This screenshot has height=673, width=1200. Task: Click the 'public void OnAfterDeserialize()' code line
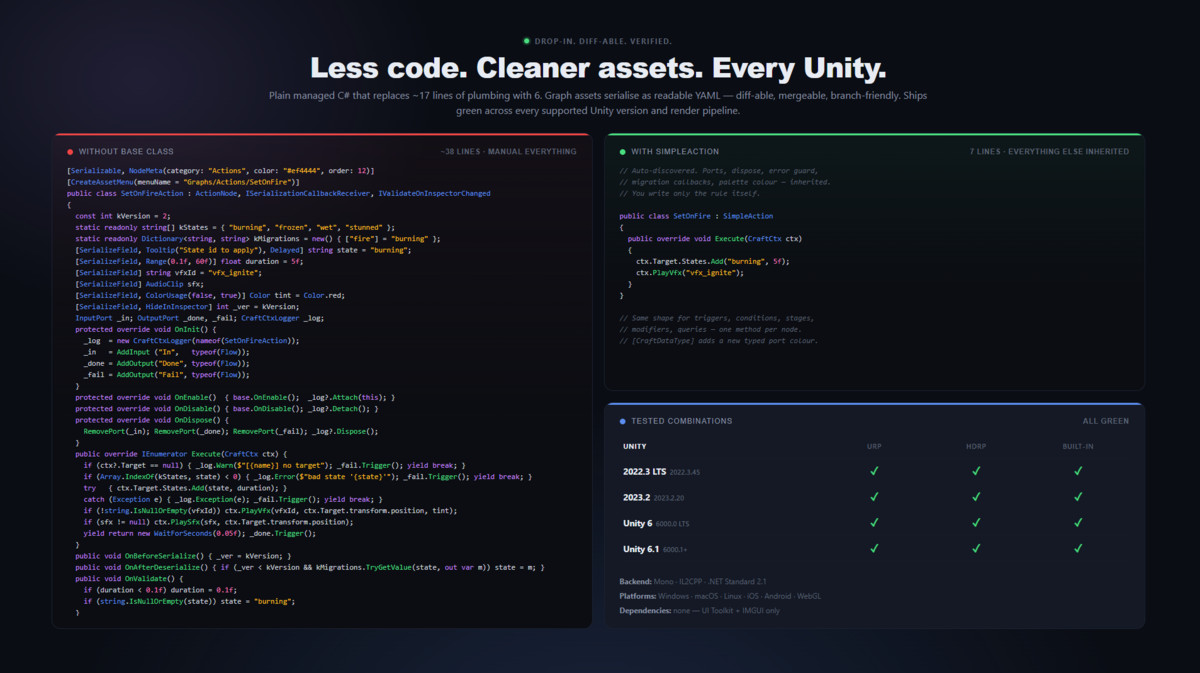pyautogui.click(x=310, y=567)
